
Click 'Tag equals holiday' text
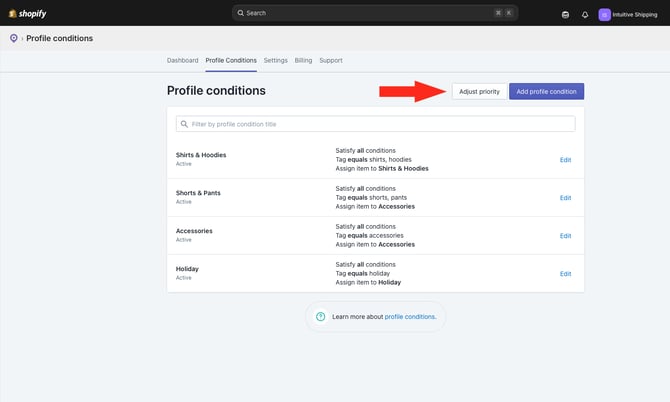[362, 273]
